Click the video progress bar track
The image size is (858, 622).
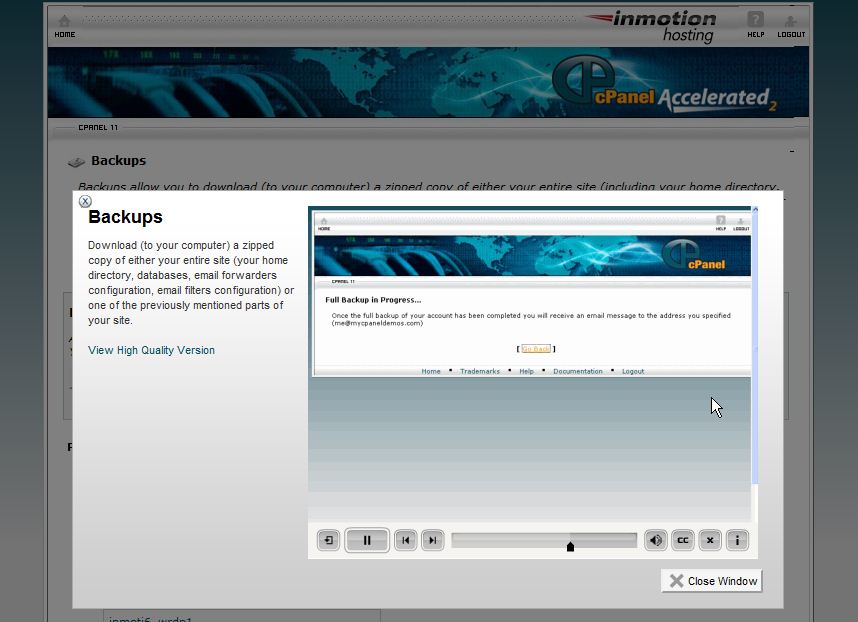(544, 540)
